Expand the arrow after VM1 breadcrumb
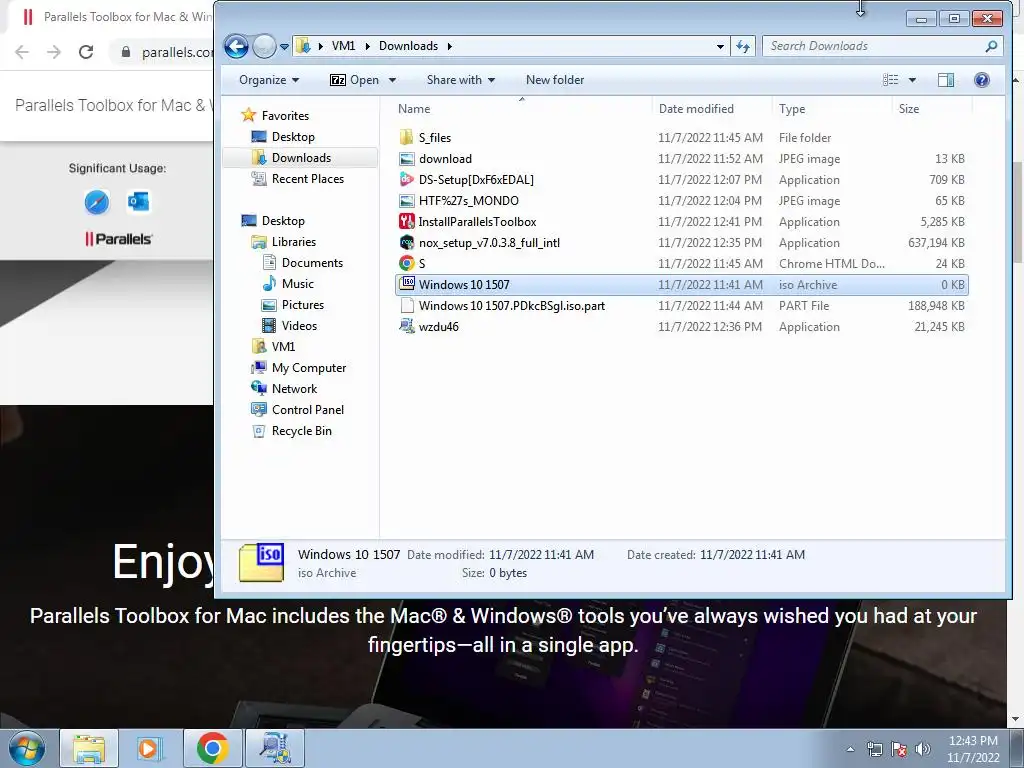 (x=367, y=46)
